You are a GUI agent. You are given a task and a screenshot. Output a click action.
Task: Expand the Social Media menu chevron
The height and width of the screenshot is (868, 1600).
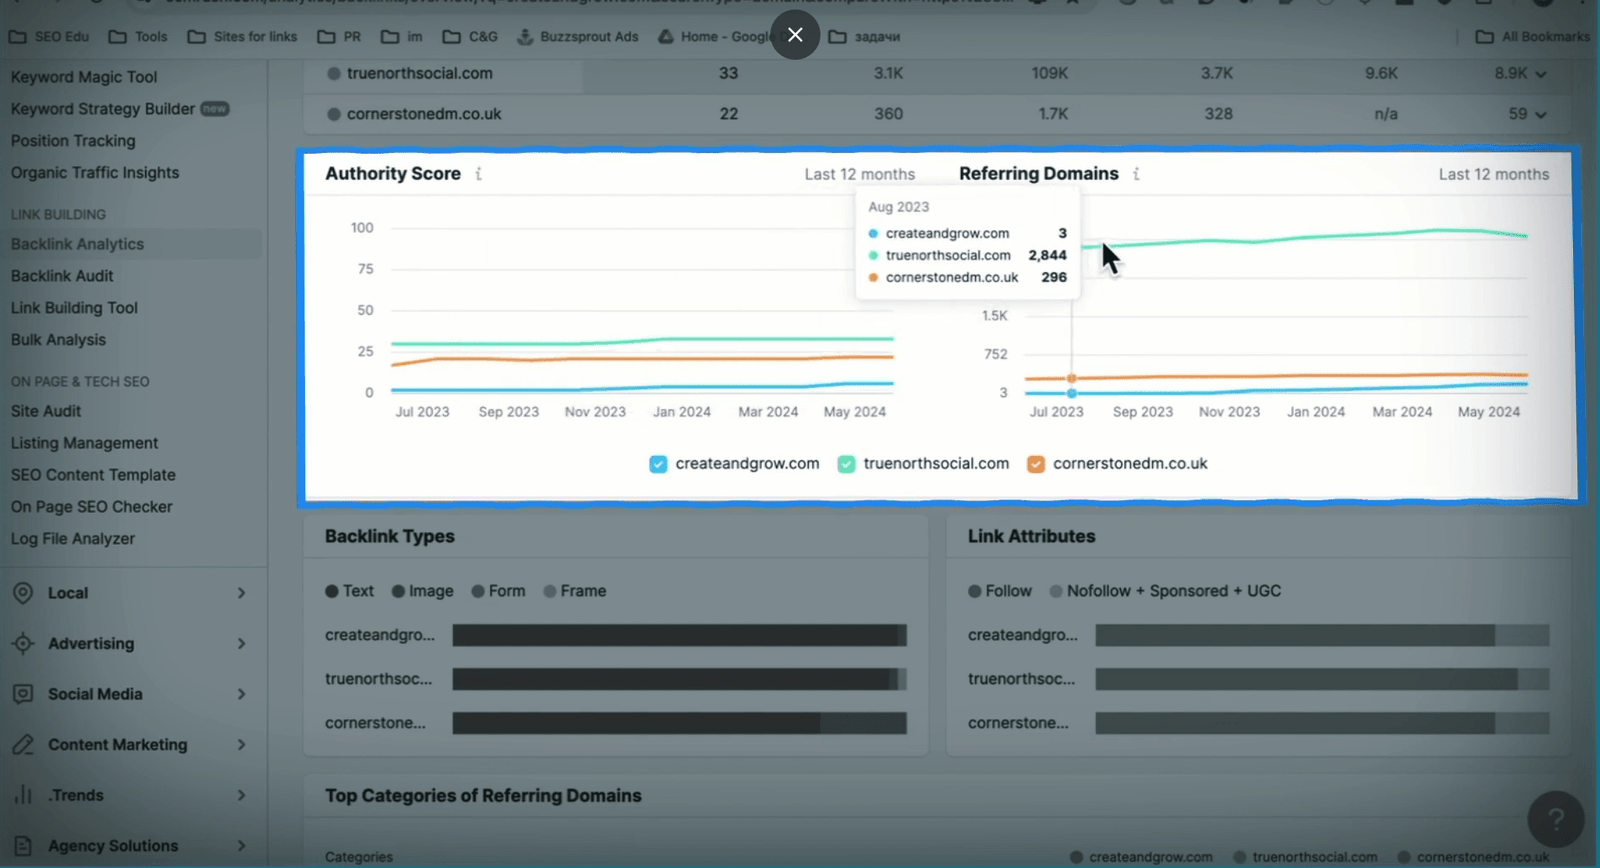tap(241, 694)
